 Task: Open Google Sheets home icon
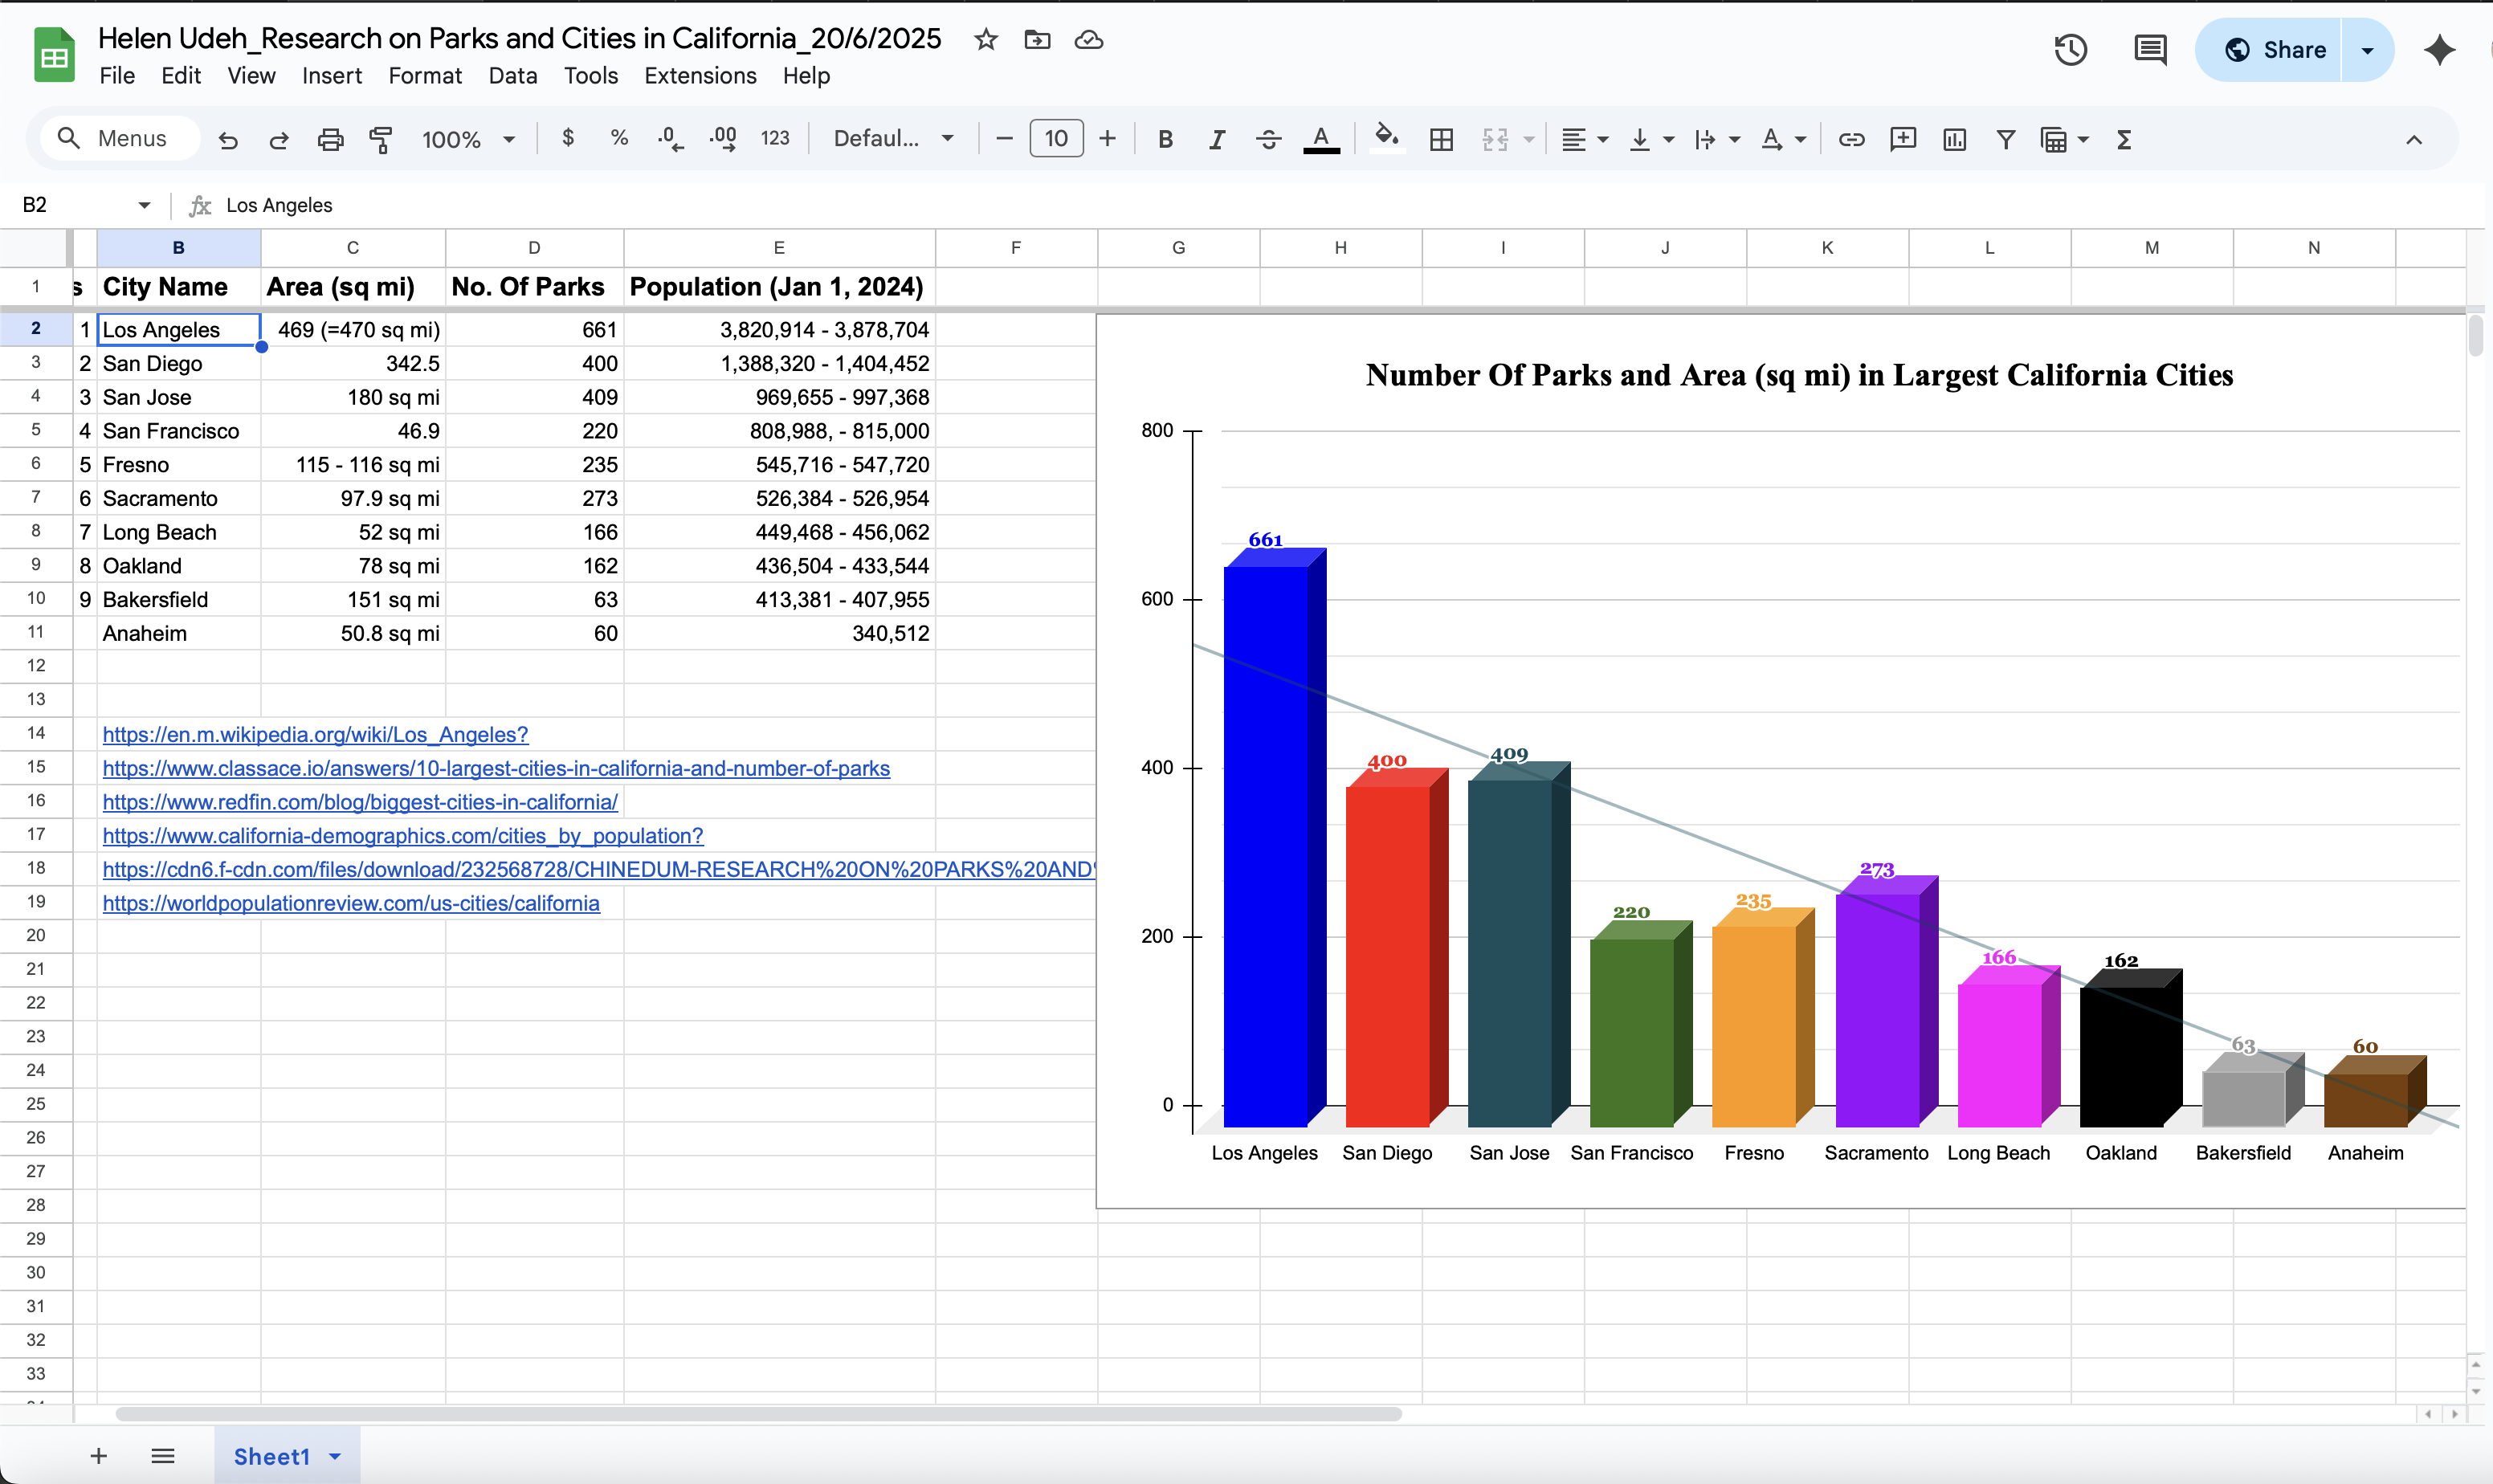click(x=54, y=55)
